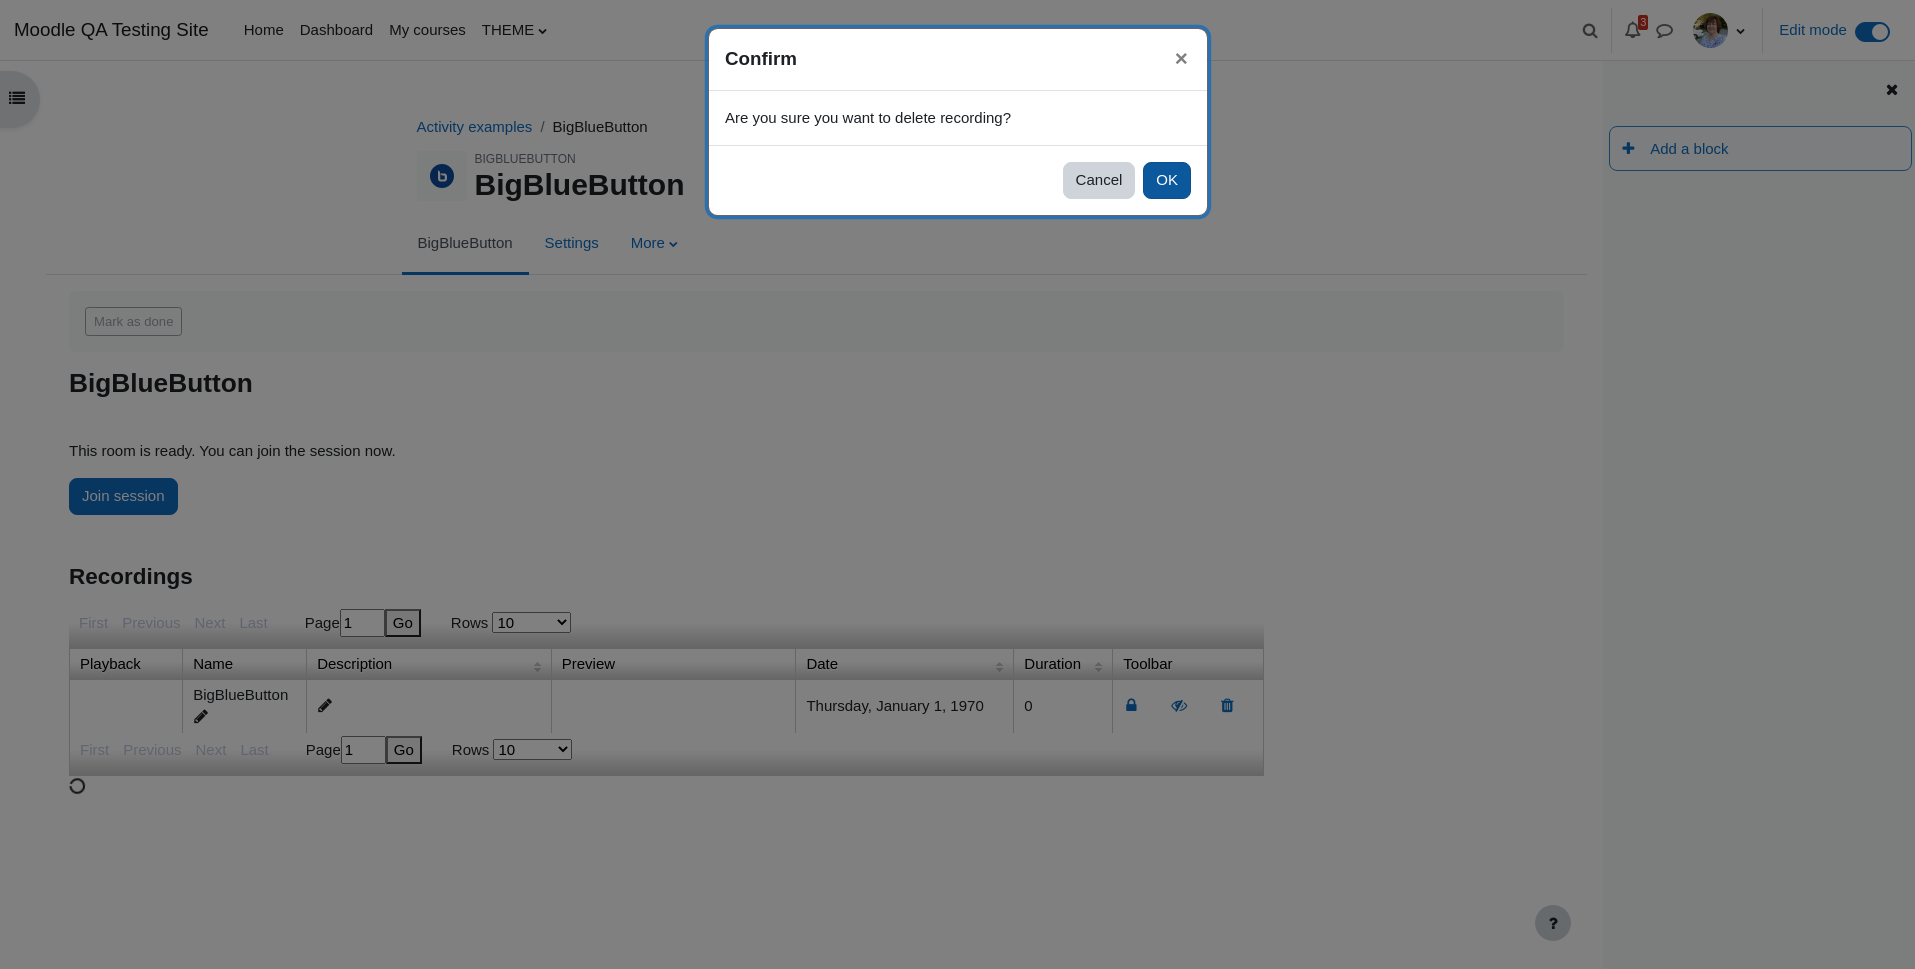Click Last link below table
The height and width of the screenshot is (969, 1915).
coord(254,750)
